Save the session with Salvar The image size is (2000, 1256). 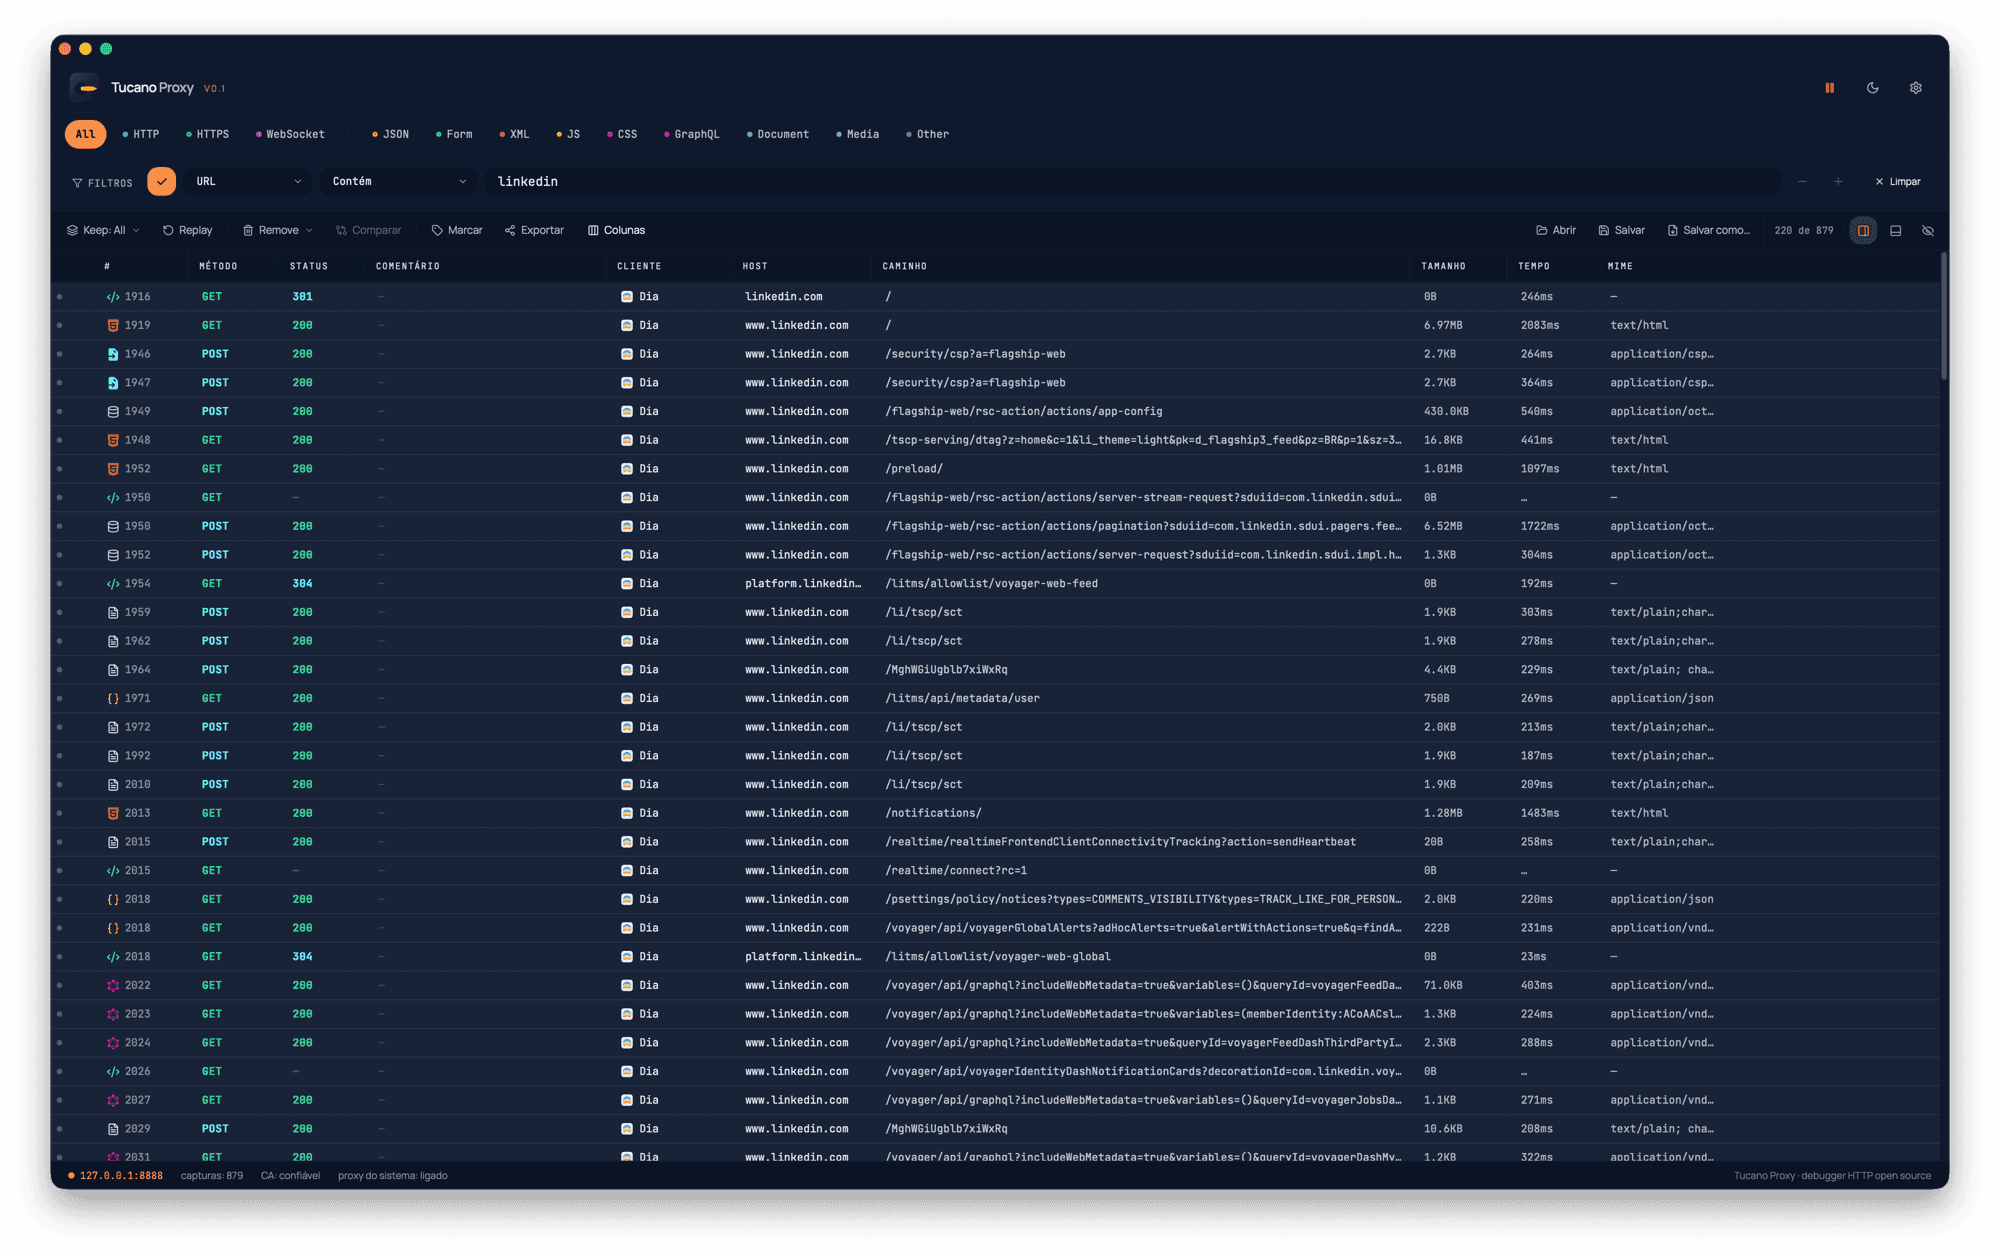click(1621, 231)
